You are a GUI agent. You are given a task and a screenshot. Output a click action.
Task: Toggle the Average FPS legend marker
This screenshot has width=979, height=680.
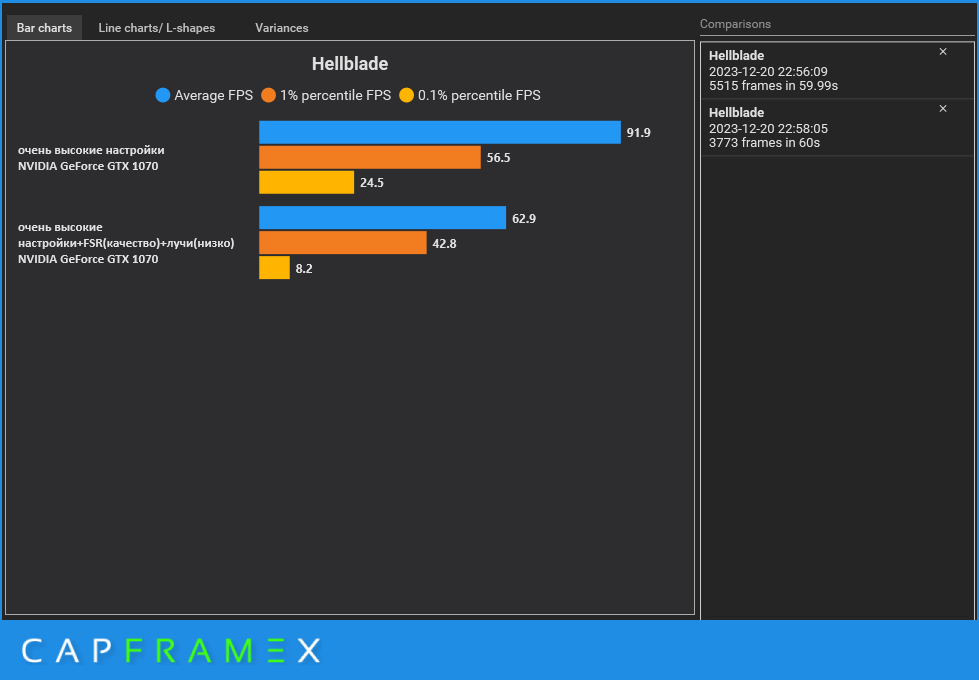163,96
